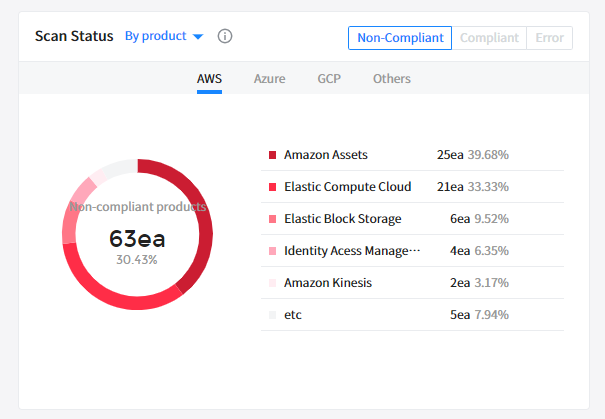Click the Amazon Kinesis legend swatch
605x419 pixels.
click(272, 283)
